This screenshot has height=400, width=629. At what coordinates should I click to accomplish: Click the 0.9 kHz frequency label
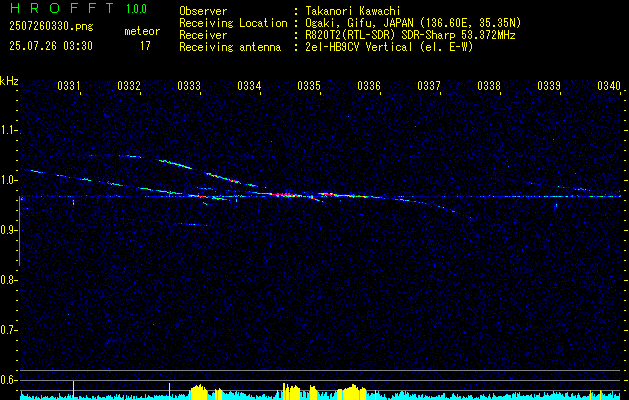[8, 230]
